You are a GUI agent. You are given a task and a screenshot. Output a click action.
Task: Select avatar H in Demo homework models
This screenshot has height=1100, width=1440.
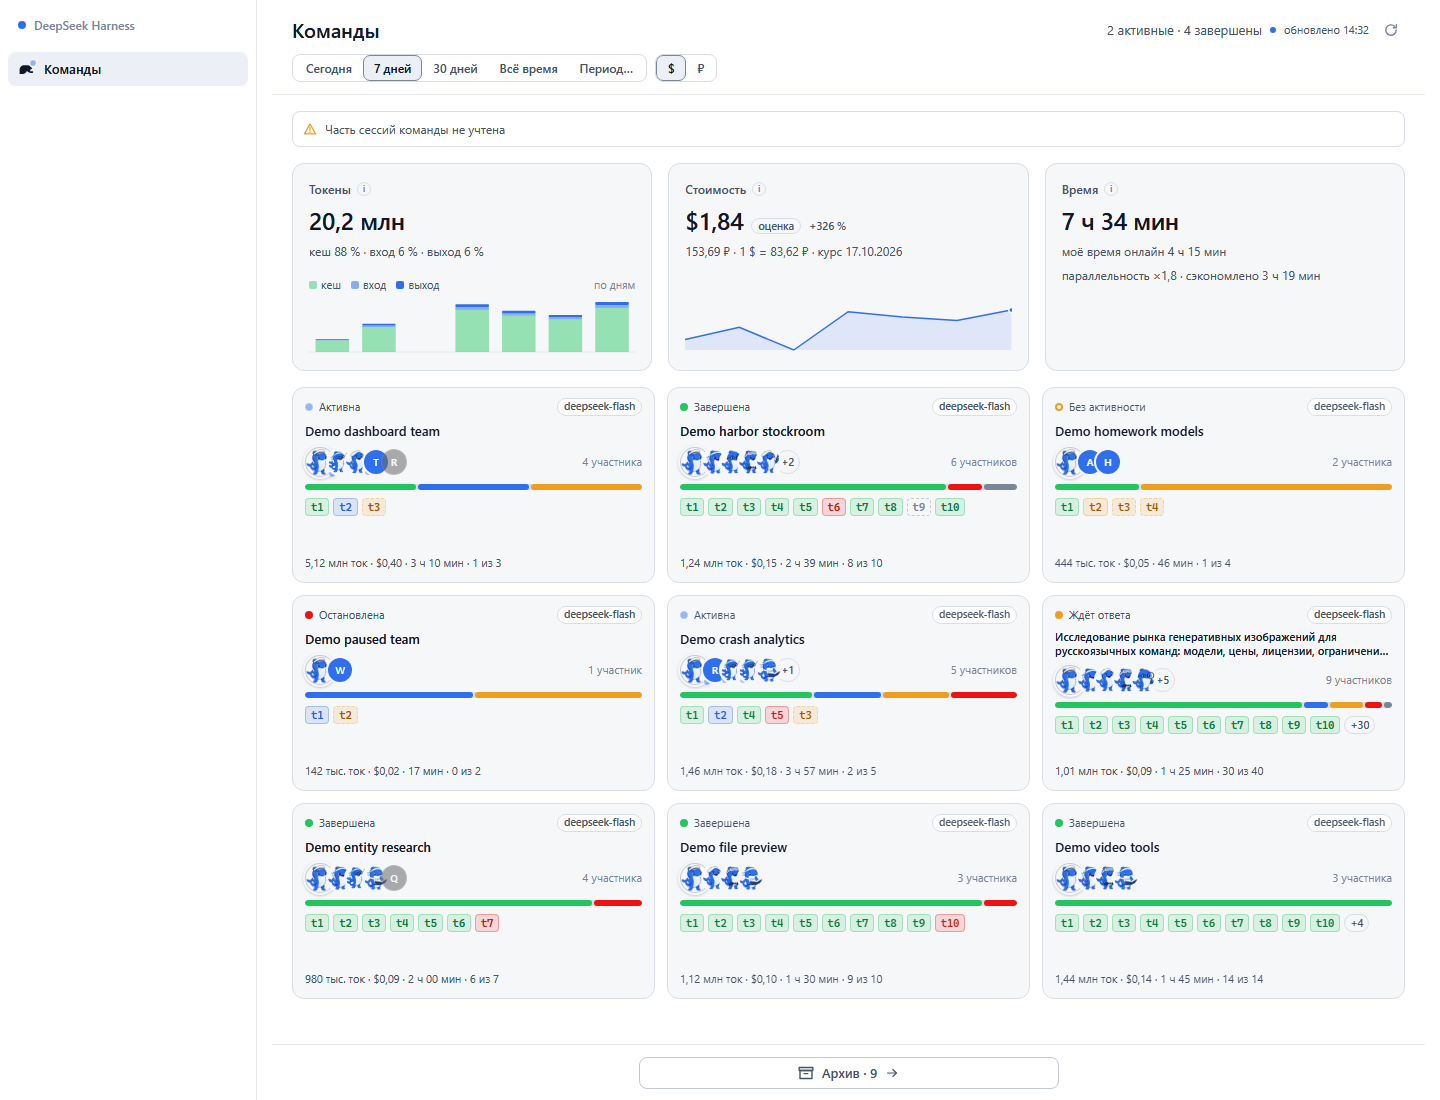[1108, 462]
